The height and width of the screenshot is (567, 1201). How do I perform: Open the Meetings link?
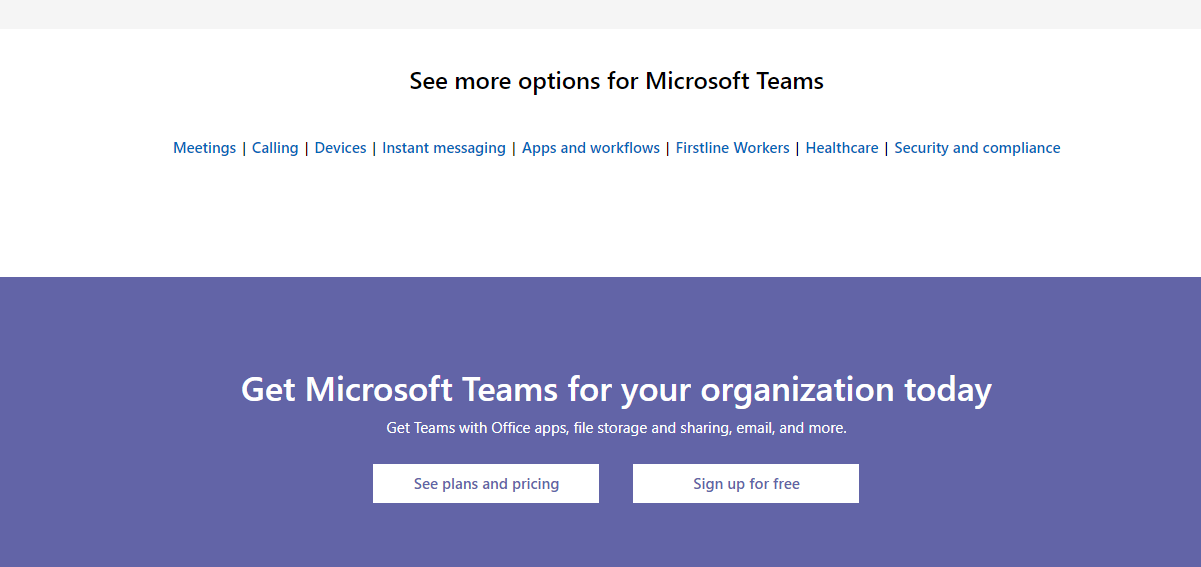coord(204,148)
